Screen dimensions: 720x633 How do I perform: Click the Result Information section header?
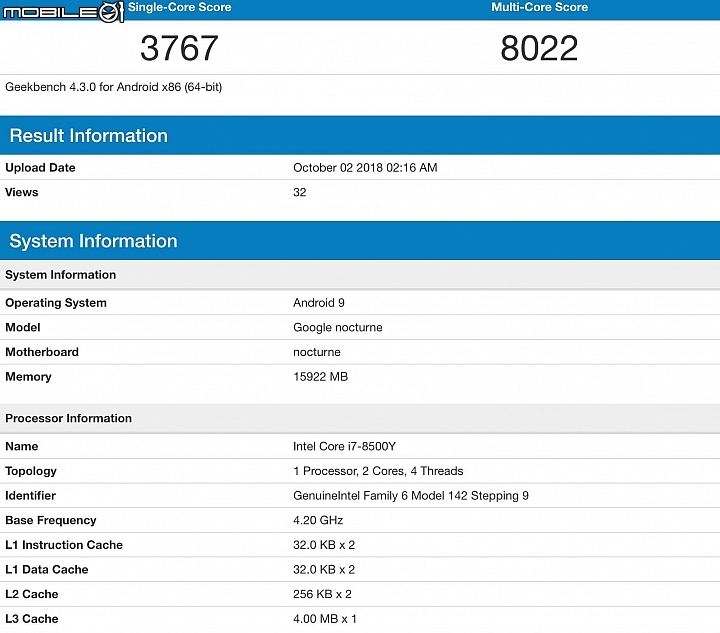tap(360, 135)
